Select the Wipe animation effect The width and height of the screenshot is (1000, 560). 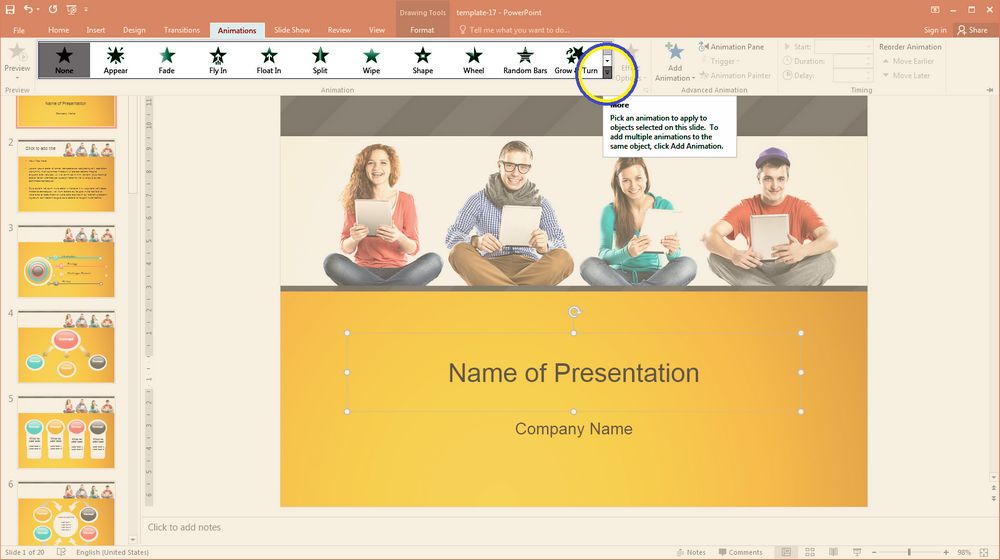pos(371,60)
